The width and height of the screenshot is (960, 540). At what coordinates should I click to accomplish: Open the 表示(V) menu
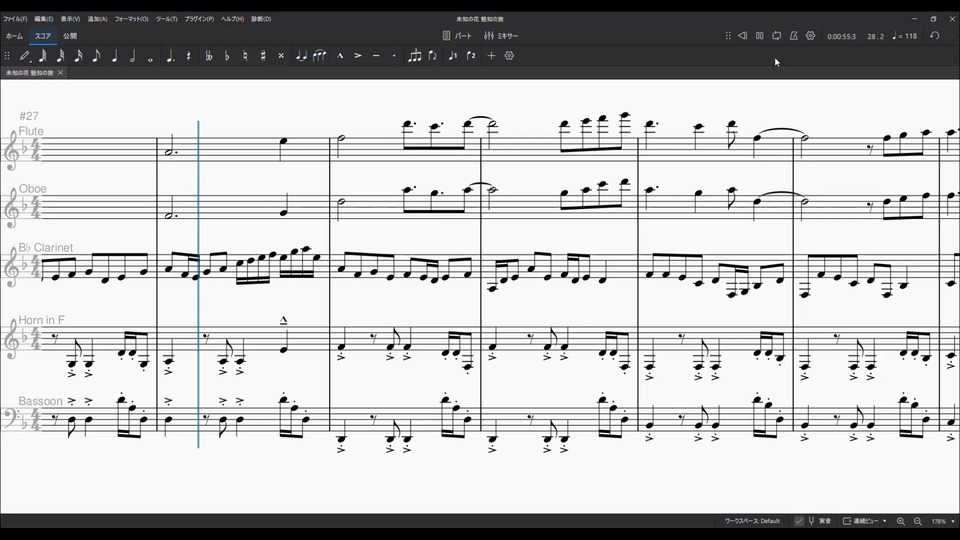pos(70,19)
